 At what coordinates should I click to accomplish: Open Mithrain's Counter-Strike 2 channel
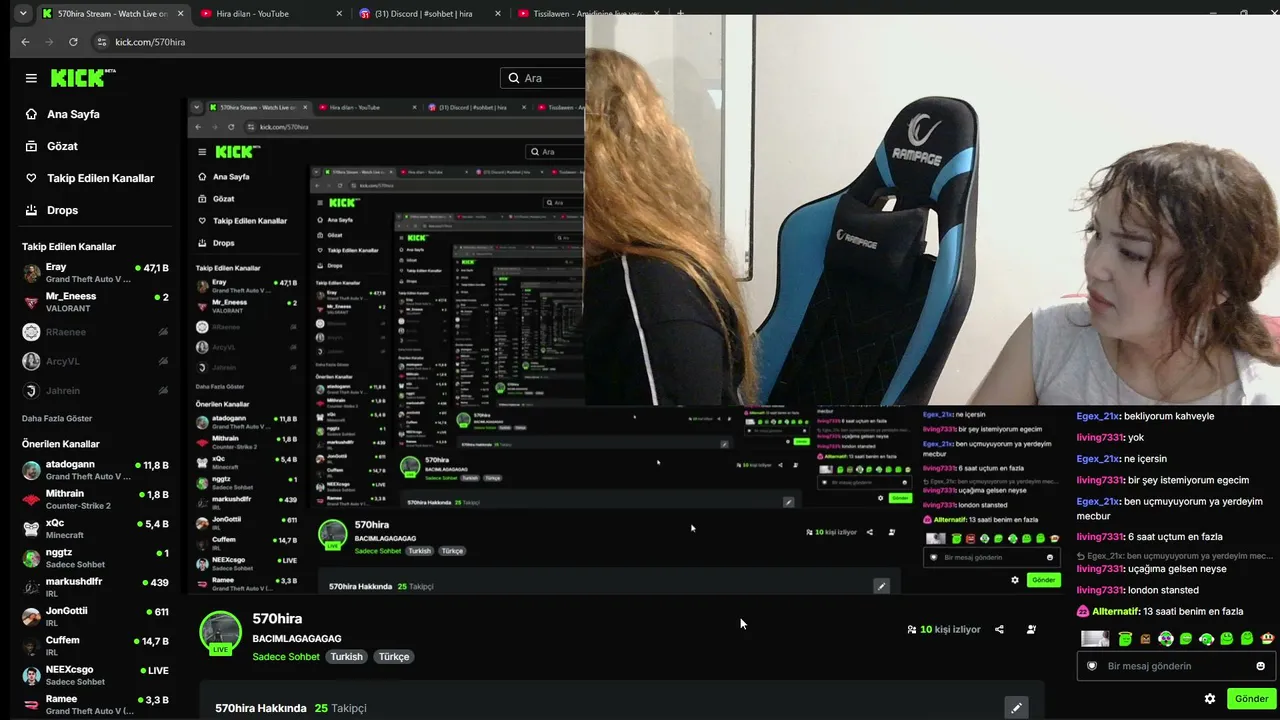(96, 499)
